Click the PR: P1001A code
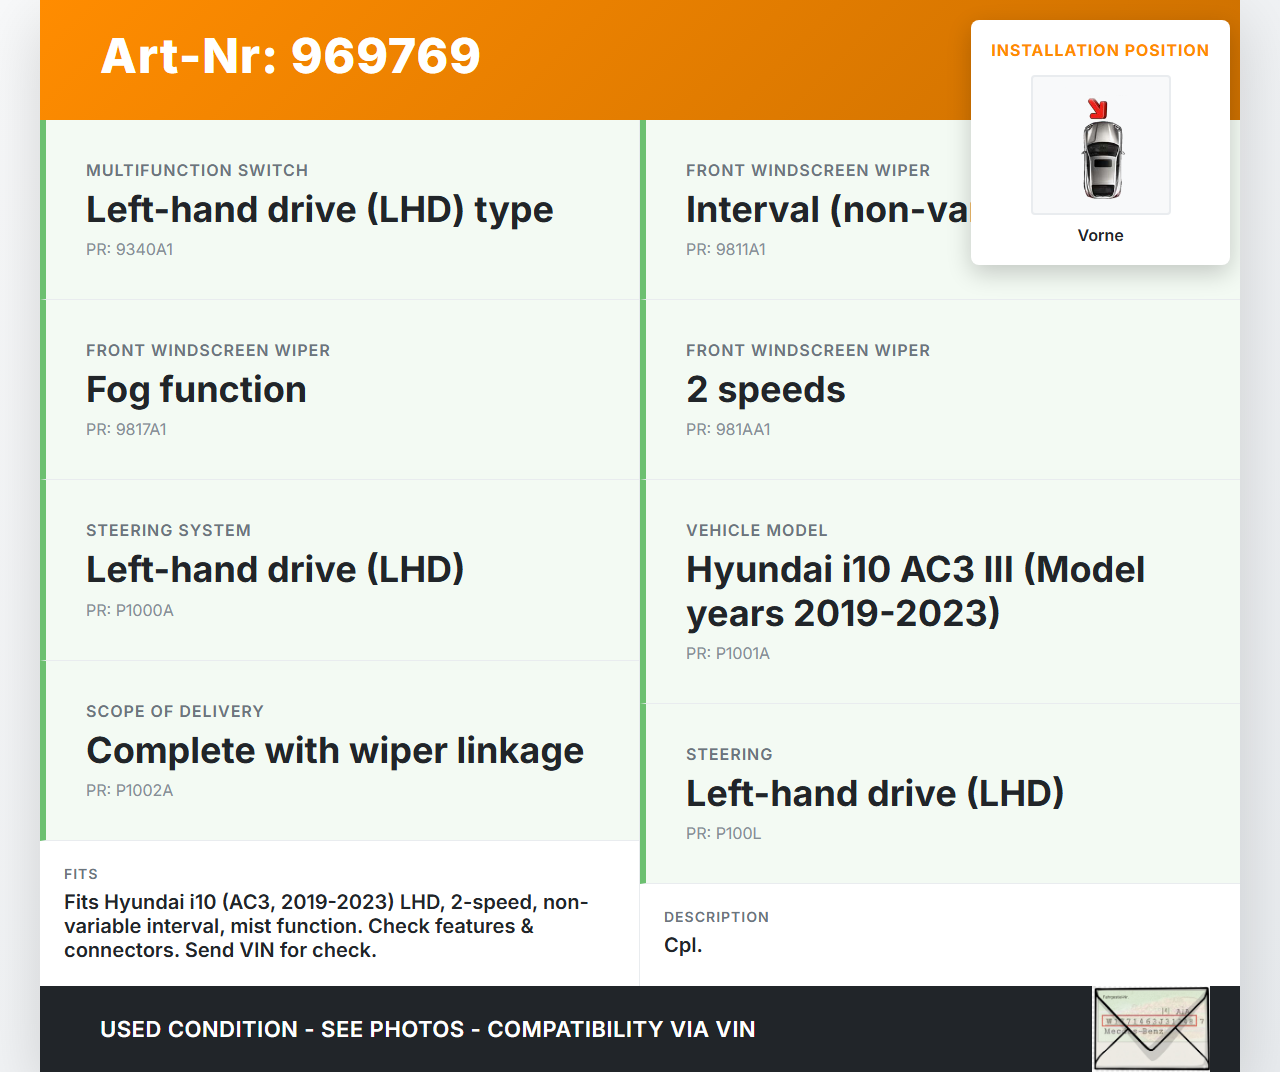 click(x=727, y=653)
